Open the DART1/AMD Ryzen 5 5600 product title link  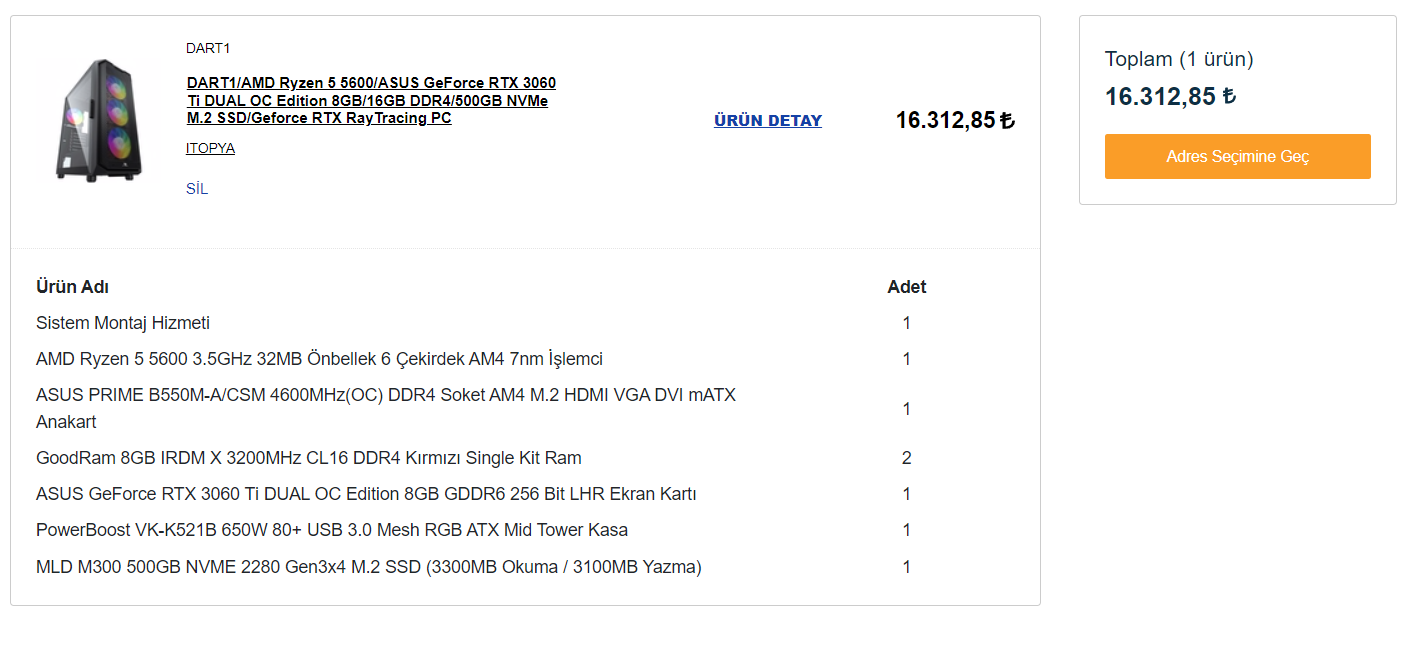(x=371, y=100)
